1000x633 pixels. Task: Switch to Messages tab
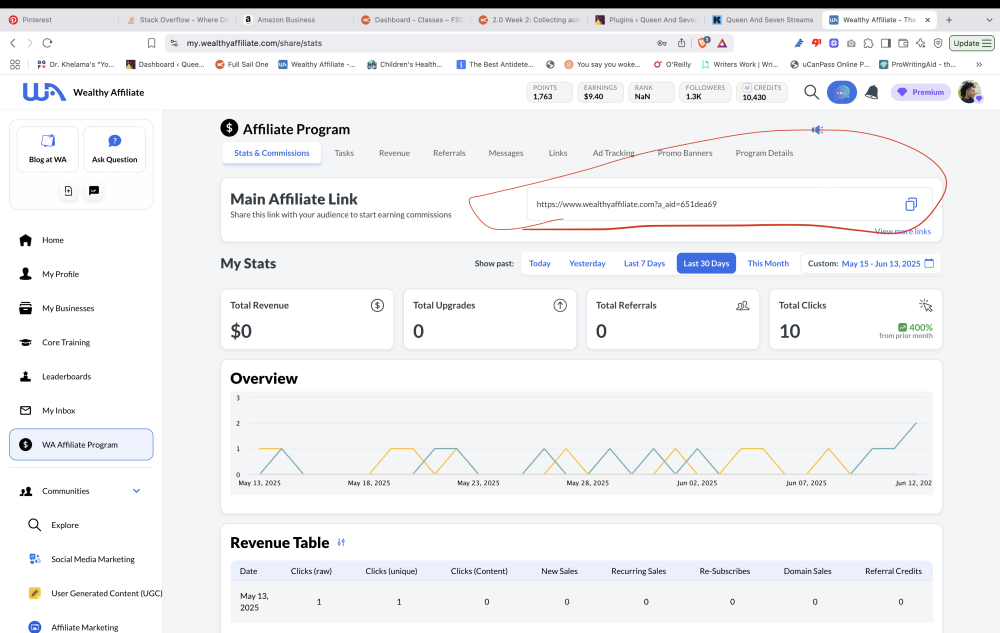pos(506,153)
